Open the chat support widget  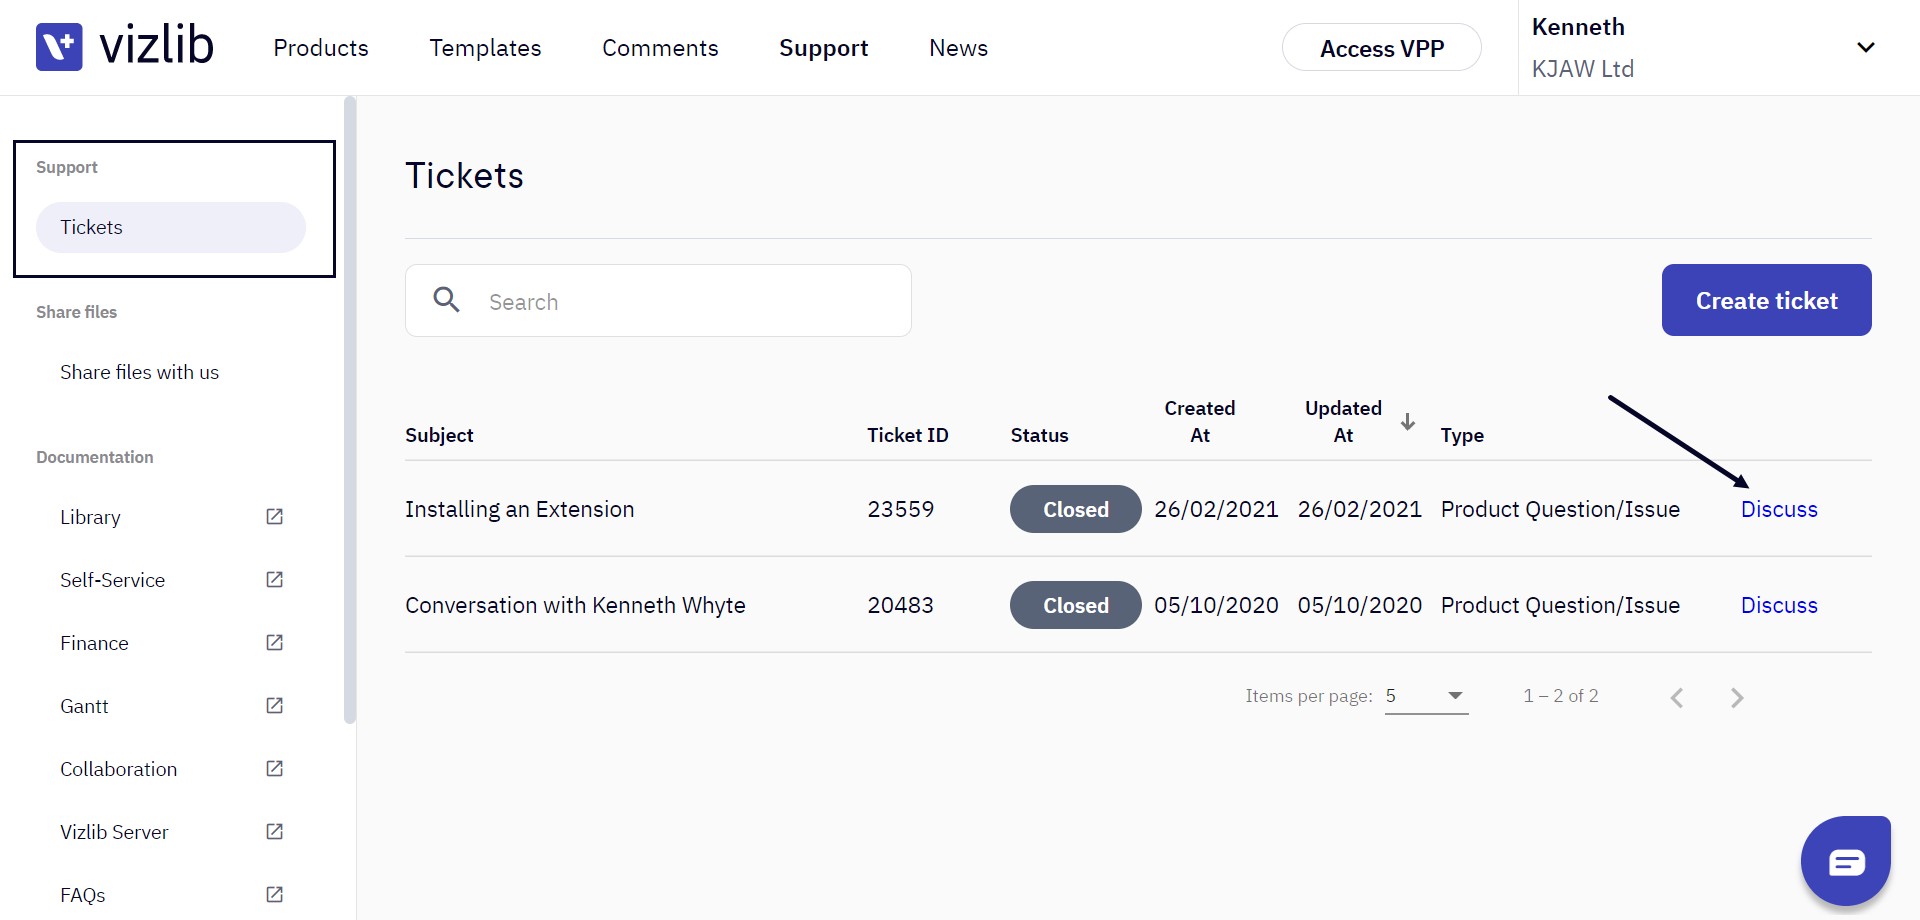point(1846,861)
